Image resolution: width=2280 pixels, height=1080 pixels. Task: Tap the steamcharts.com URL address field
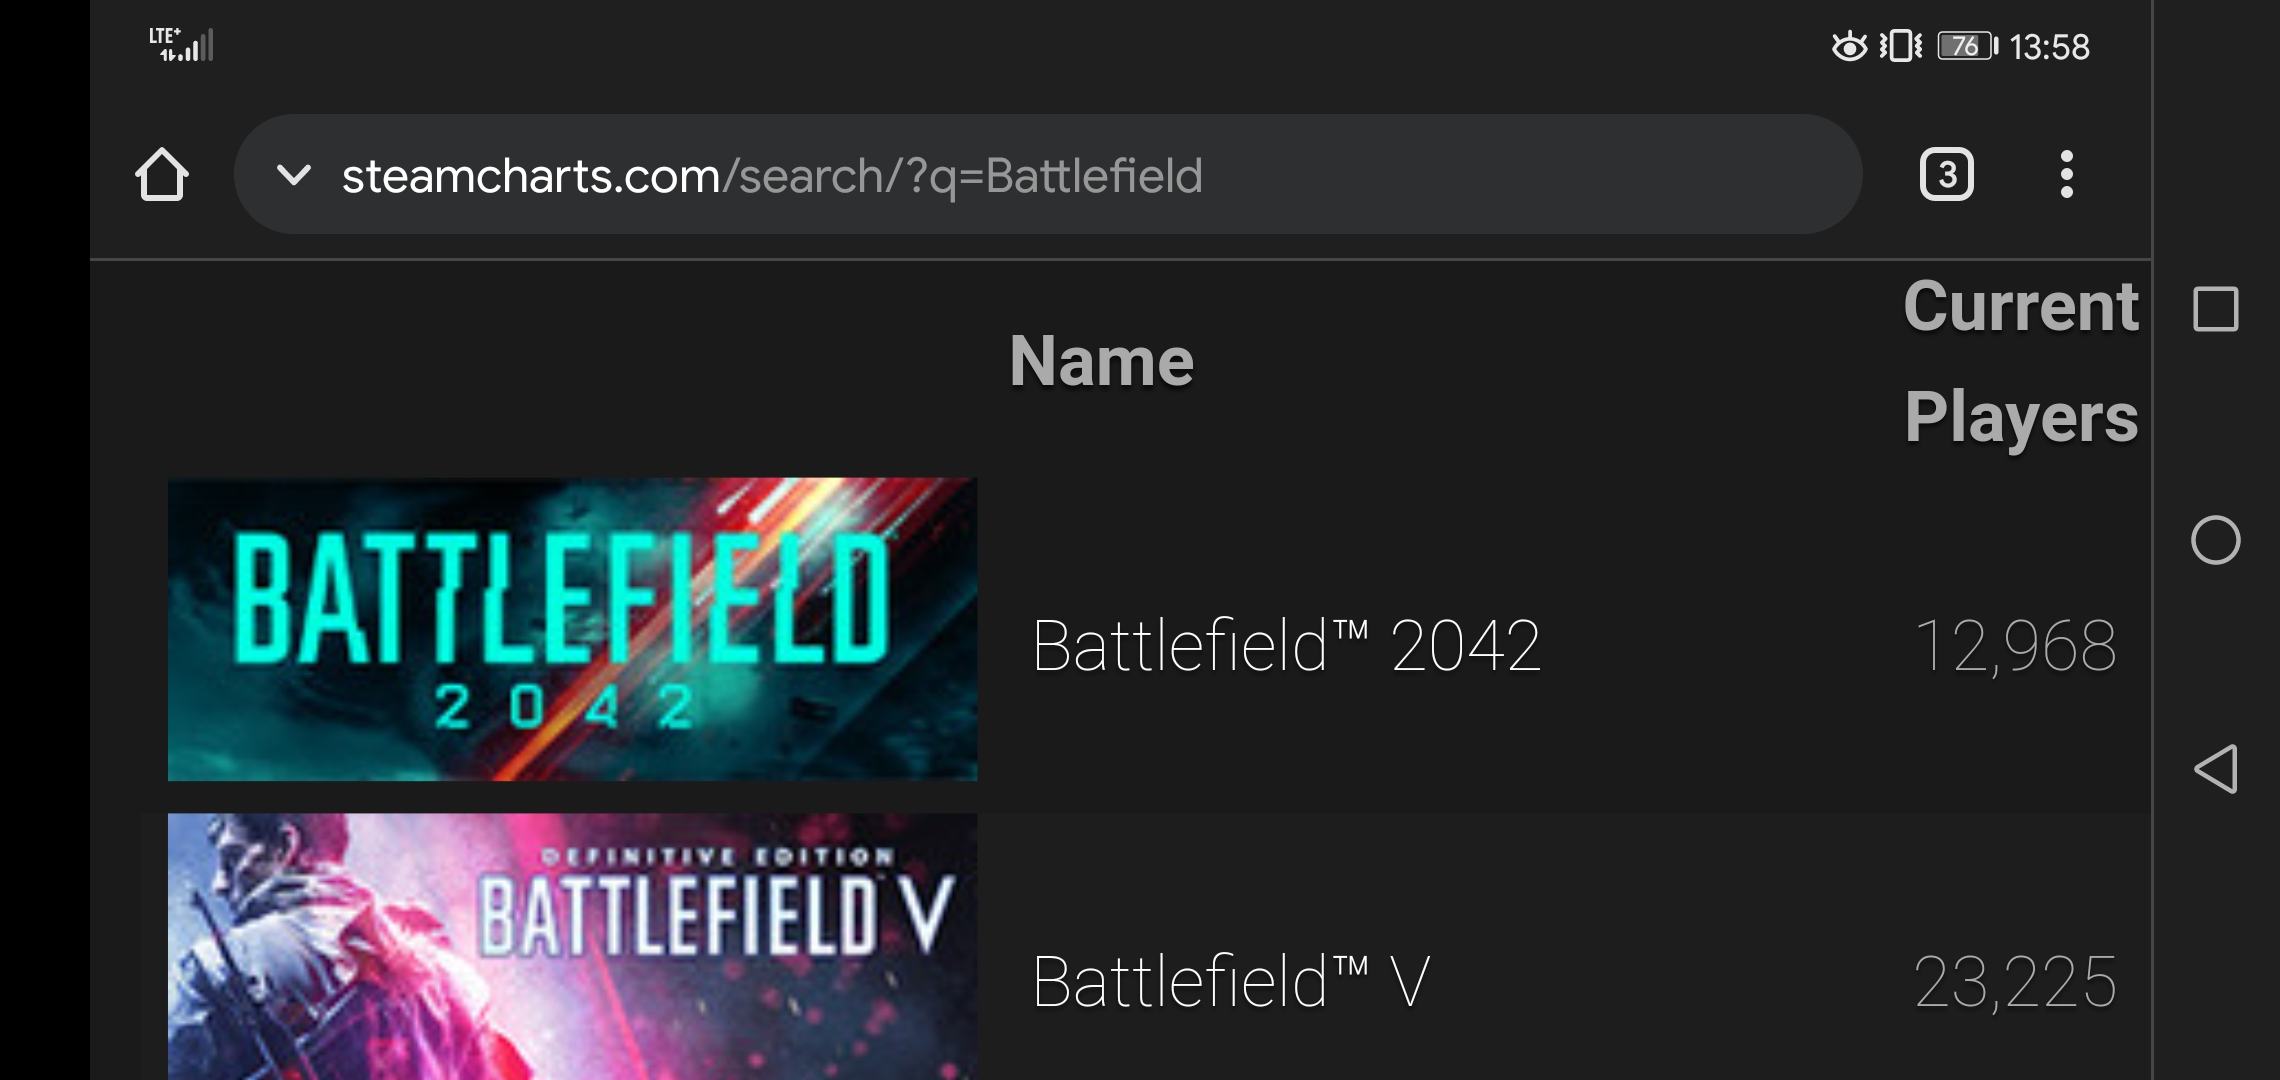[772, 176]
